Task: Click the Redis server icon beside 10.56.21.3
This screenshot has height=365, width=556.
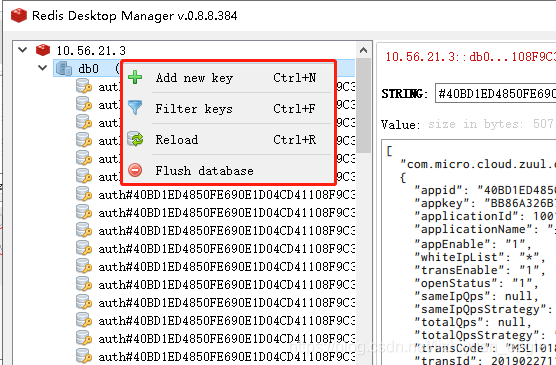Action: click(x=43, y=50)
